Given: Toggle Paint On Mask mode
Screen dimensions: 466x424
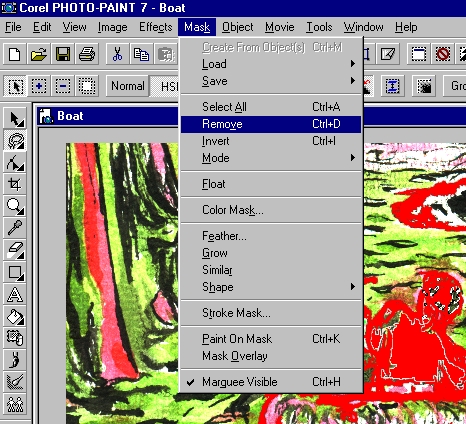Looking at the screenshot, I should coord(271,339).
